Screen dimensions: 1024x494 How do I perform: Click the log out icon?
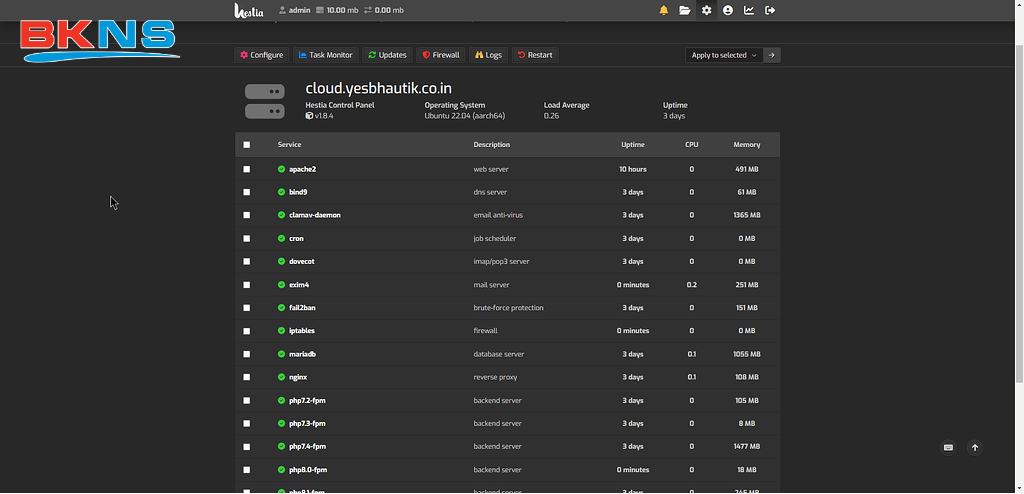[770, 10]
